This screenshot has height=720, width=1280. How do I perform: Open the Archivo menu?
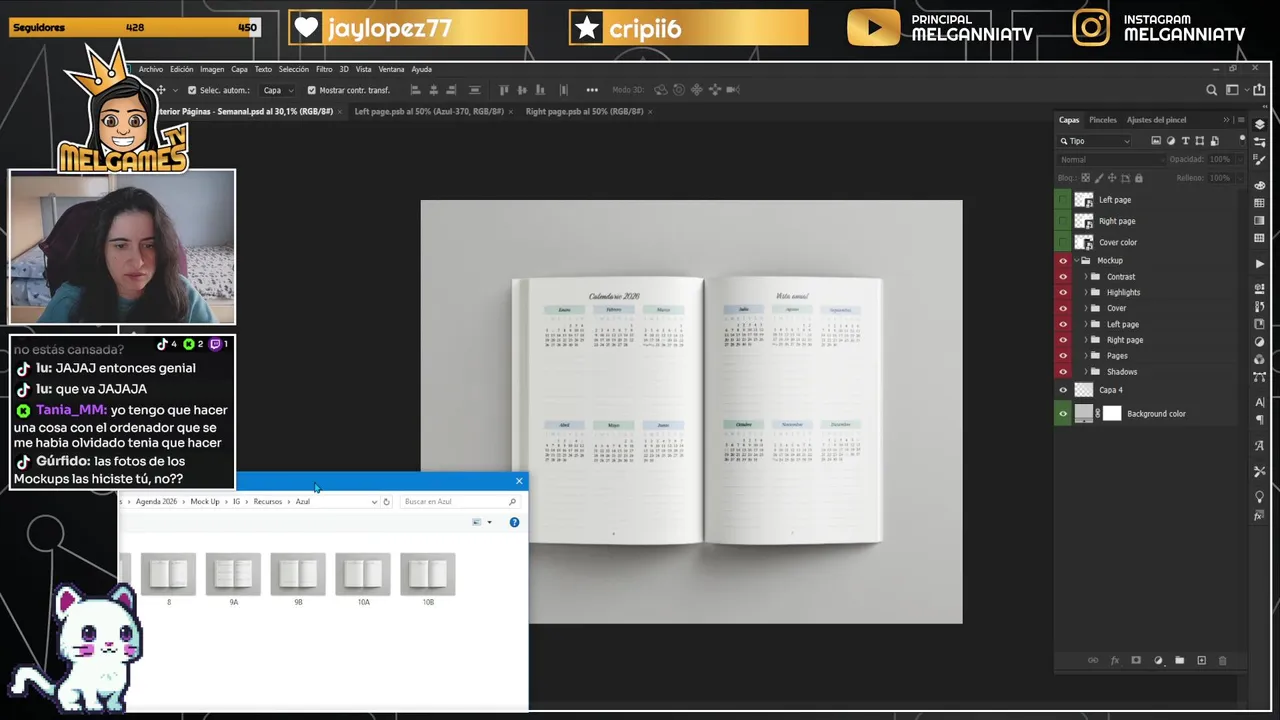tap(151, 69)
